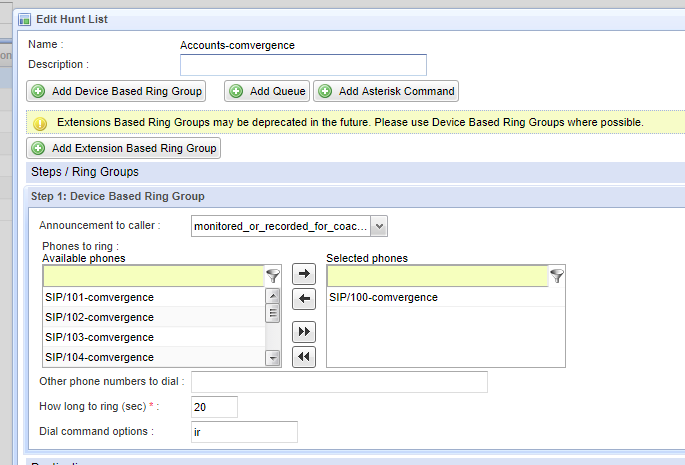Click filter funnel icon above Available phones
Screen dimensions: 685x465
[273, 276]
